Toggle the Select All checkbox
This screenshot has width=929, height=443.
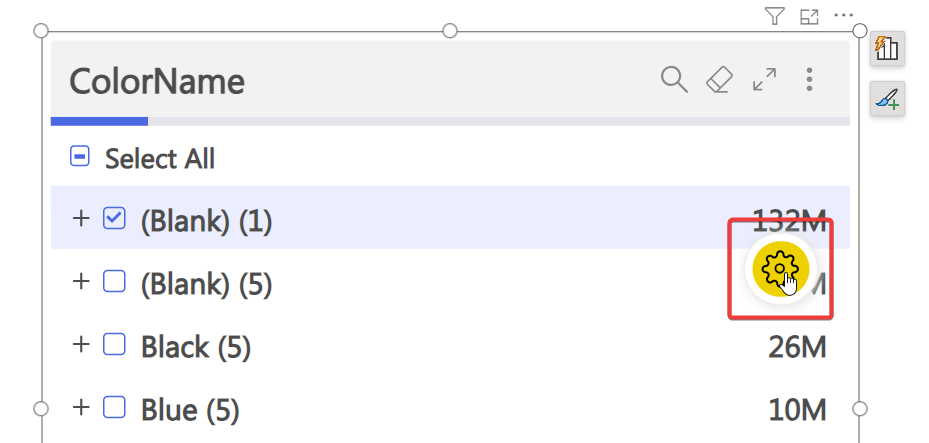[80, 157]
